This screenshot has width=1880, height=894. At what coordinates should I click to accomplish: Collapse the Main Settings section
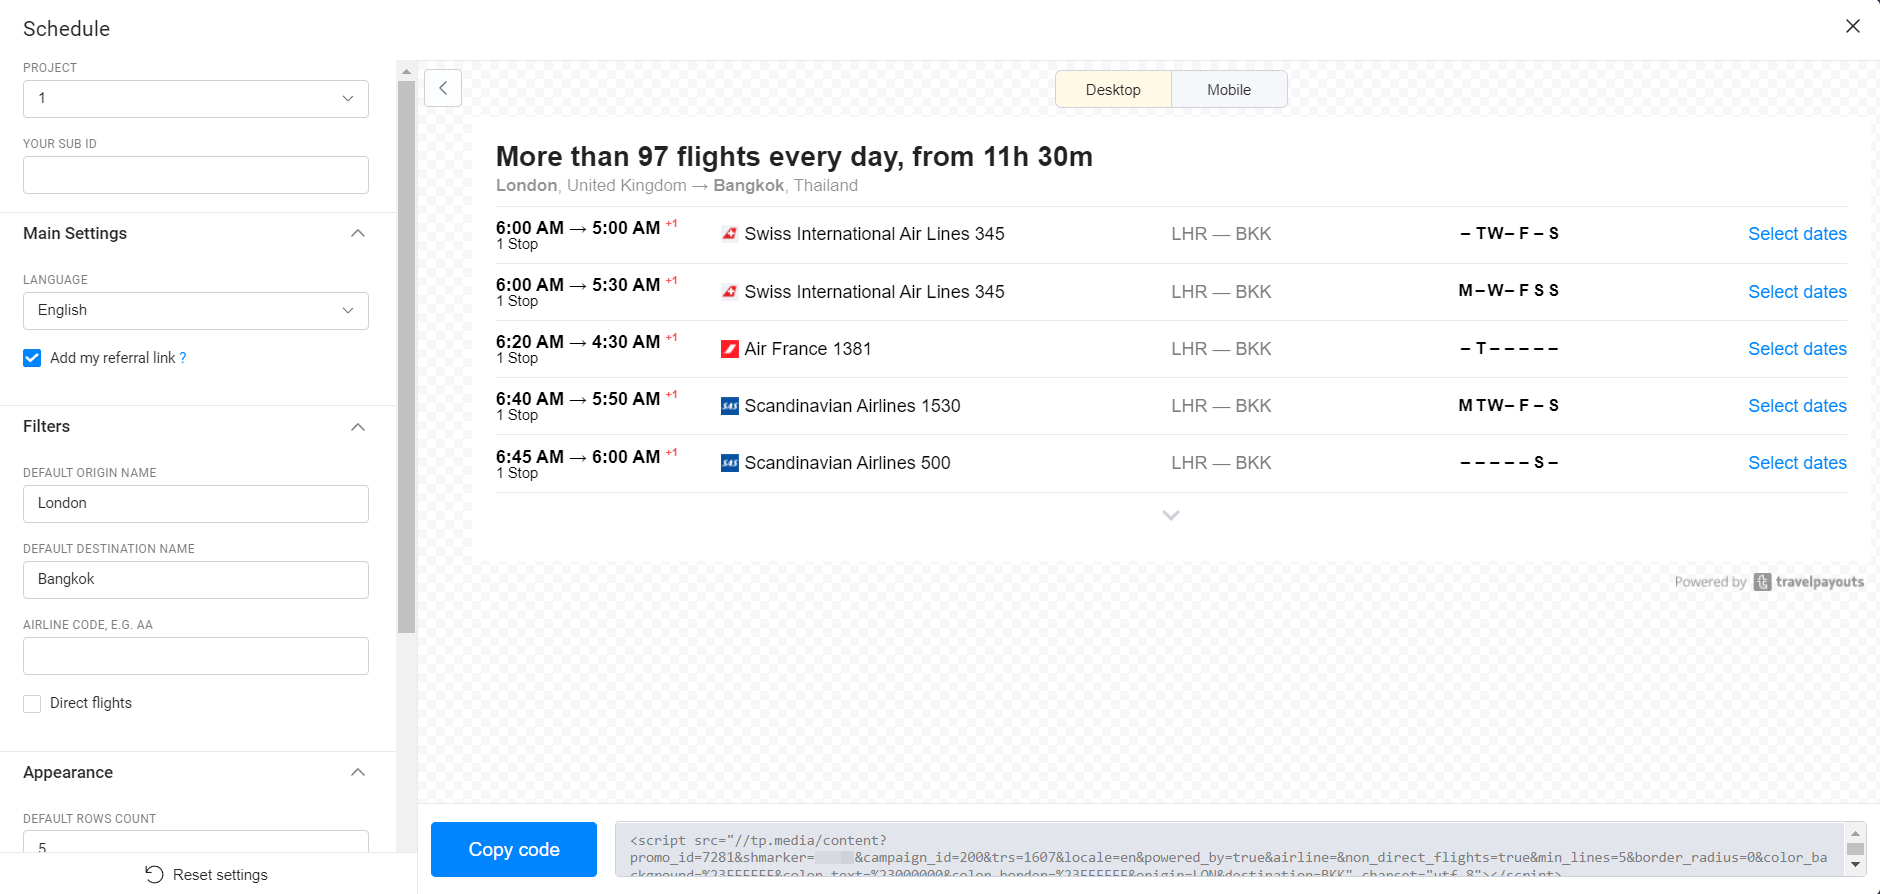click(358, 233)
